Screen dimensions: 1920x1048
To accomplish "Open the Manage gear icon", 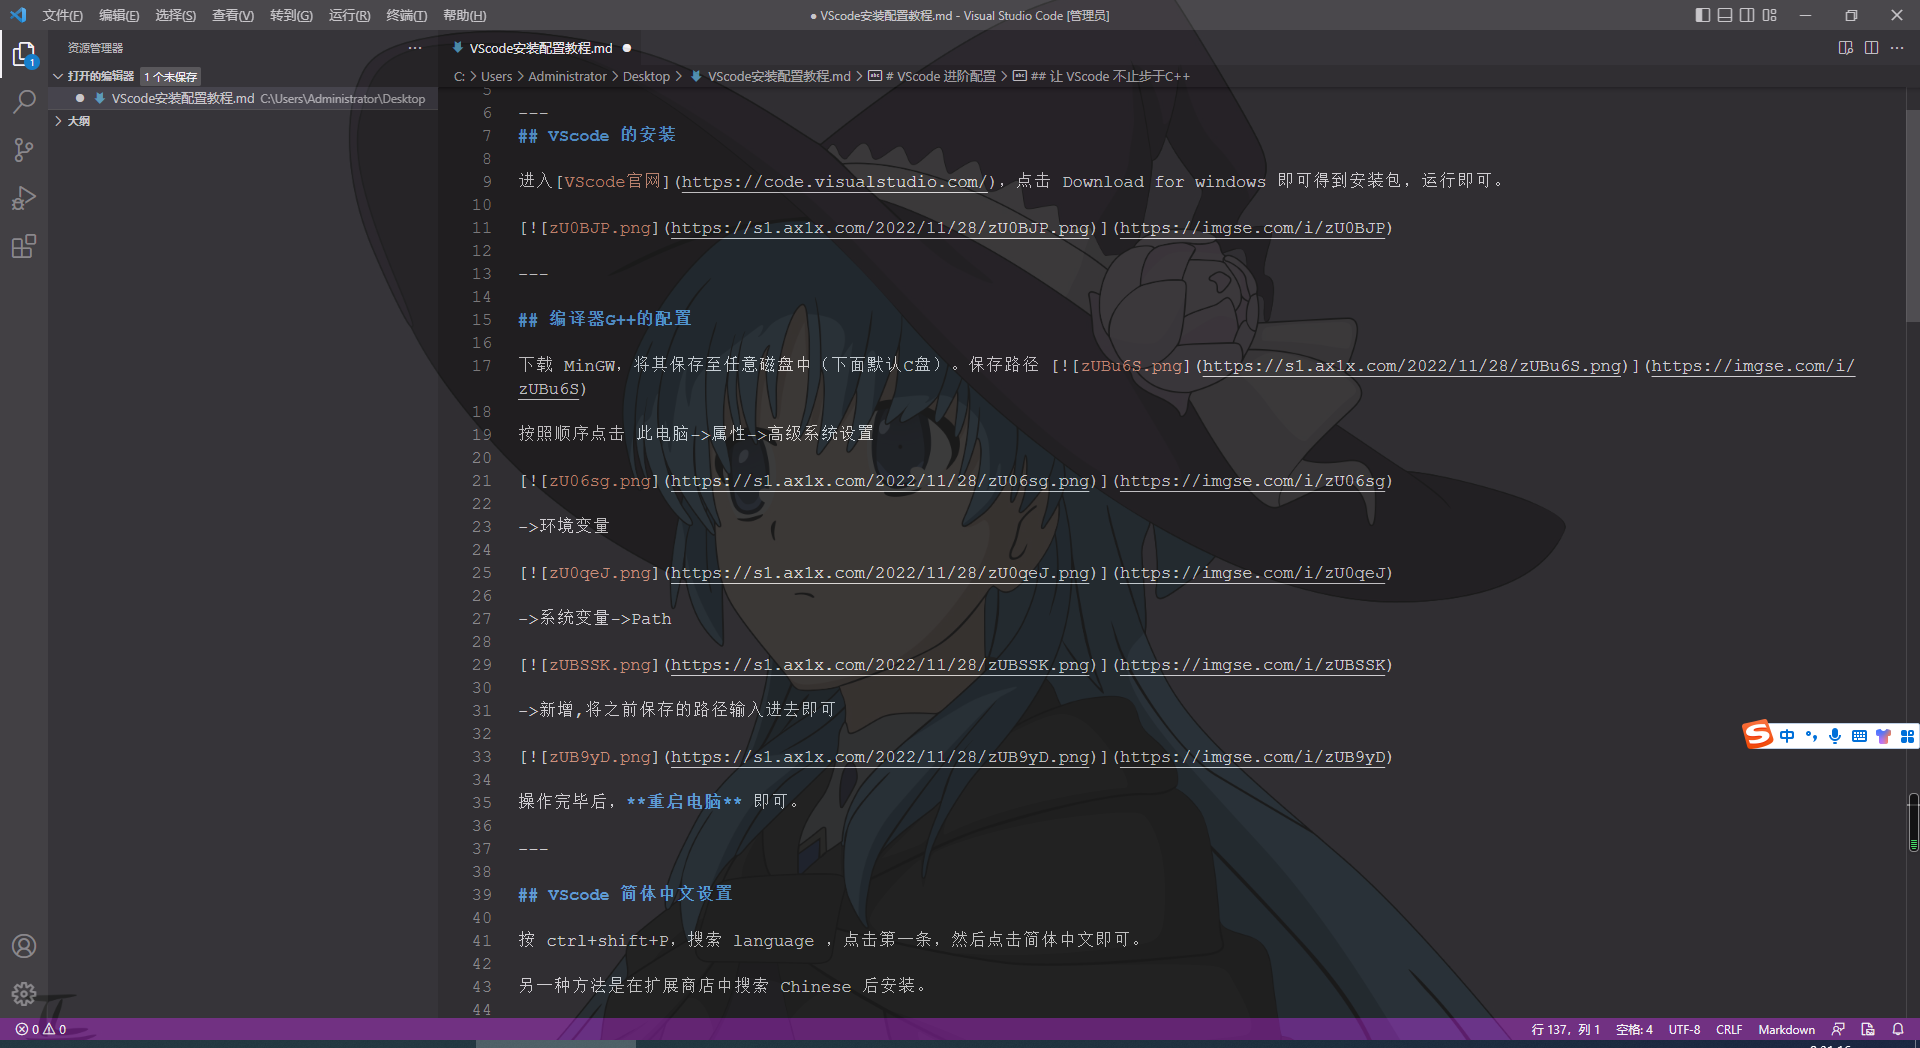I will [x=24, y=994].
